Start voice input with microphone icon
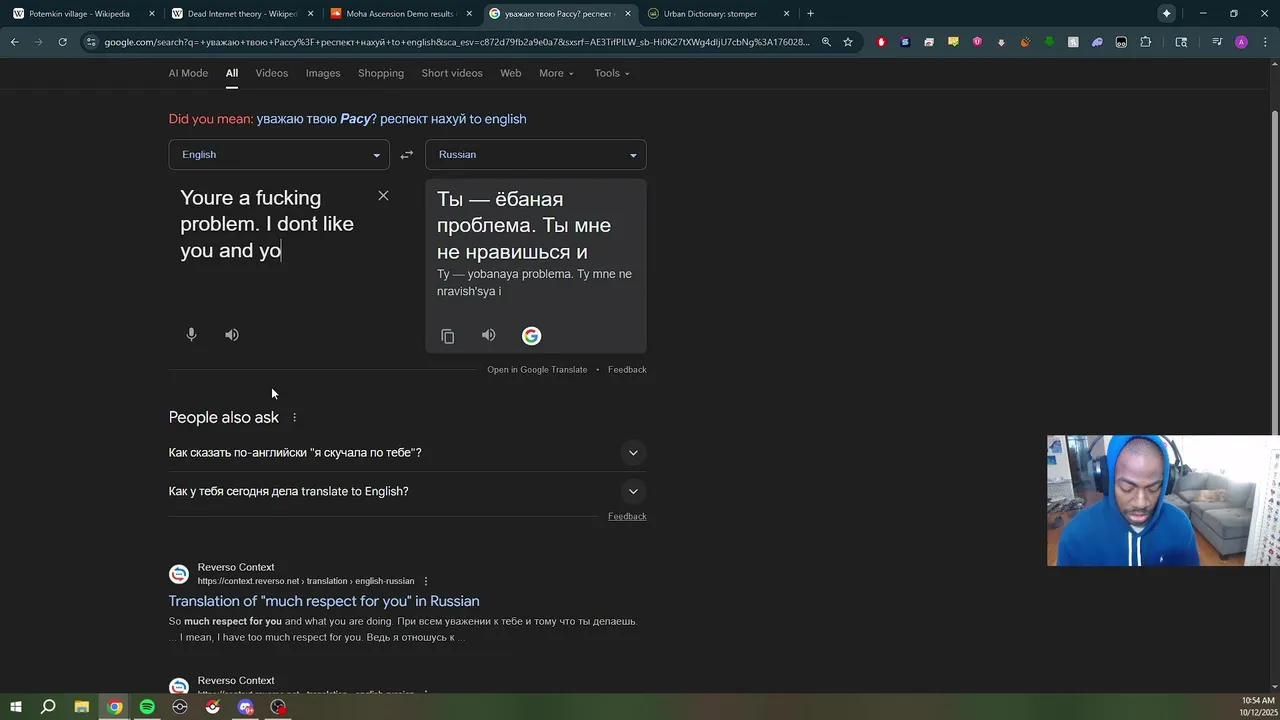This screenshot has width=1280, height=720. [191, 335]
